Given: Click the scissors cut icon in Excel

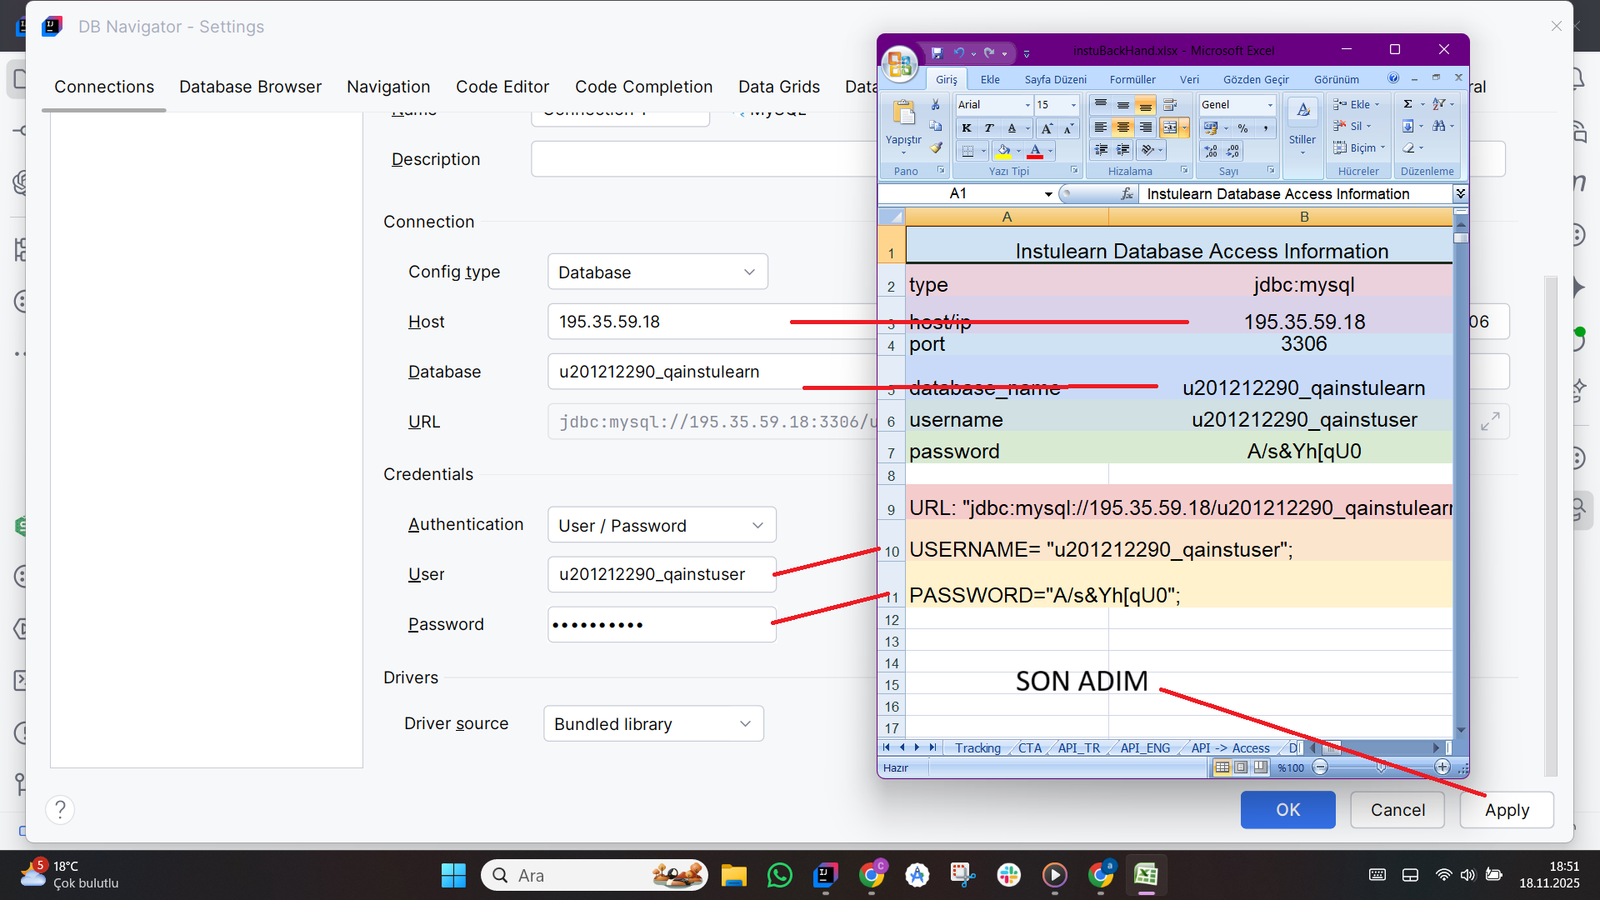Looking at the screenshot, I should [935, 105].
